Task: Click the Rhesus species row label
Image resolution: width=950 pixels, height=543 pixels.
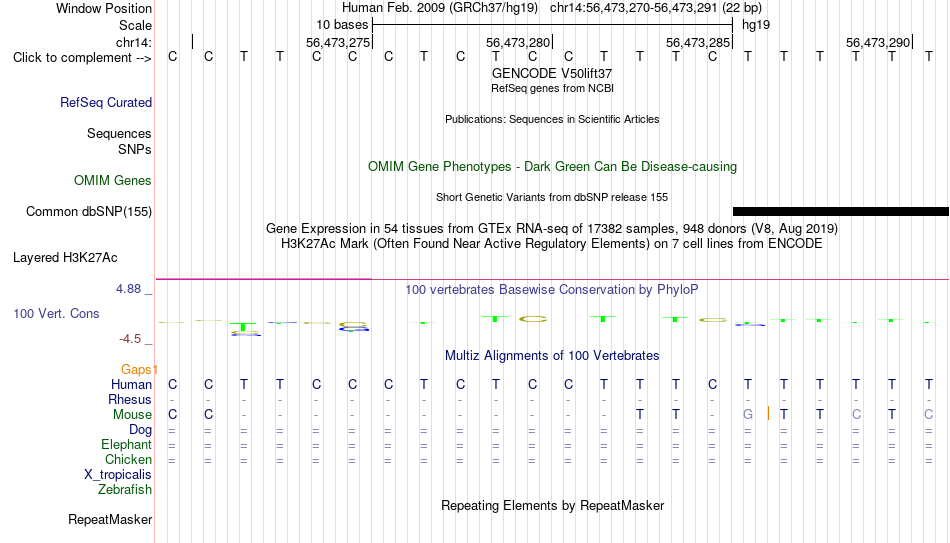Action: tap(130, 400)
